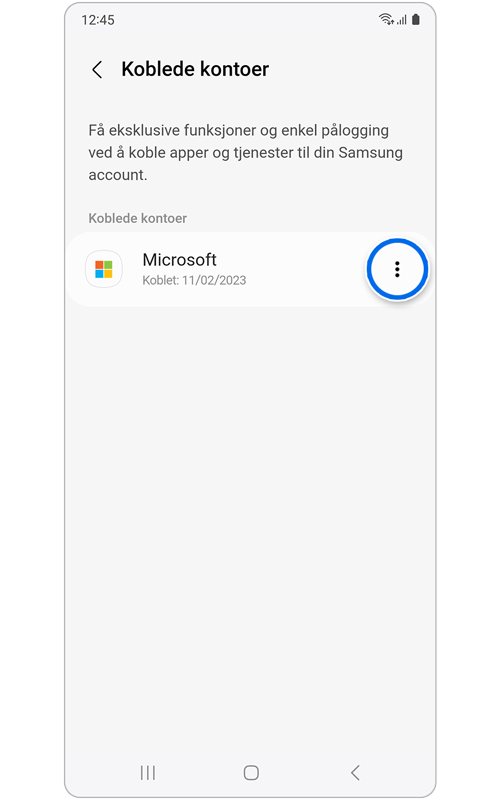Tap the home button in navigation bar
This screenshot has height=800, width=500.
[251, 772]
